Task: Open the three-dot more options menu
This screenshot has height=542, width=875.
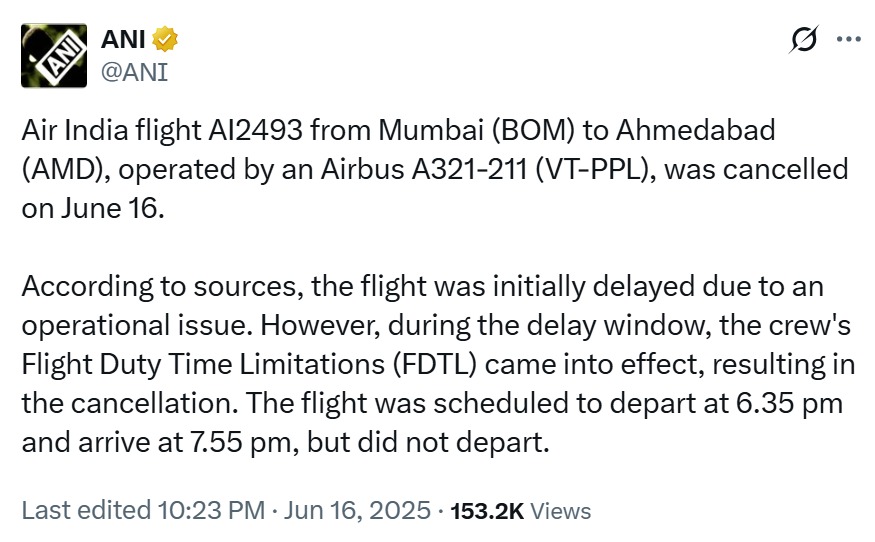Action: pyautogui.click(x=847, y=40)
